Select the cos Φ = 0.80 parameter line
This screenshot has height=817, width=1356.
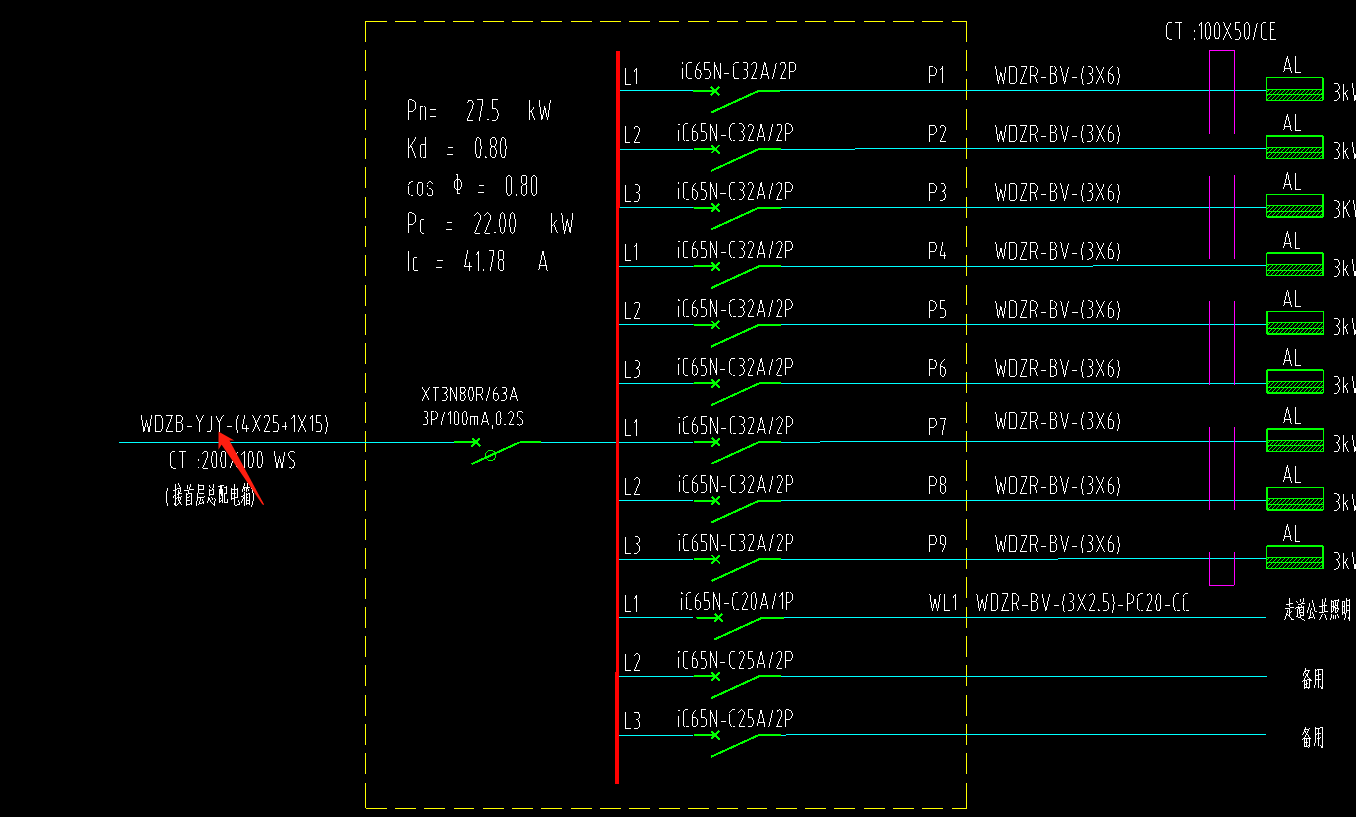[472, 186]
